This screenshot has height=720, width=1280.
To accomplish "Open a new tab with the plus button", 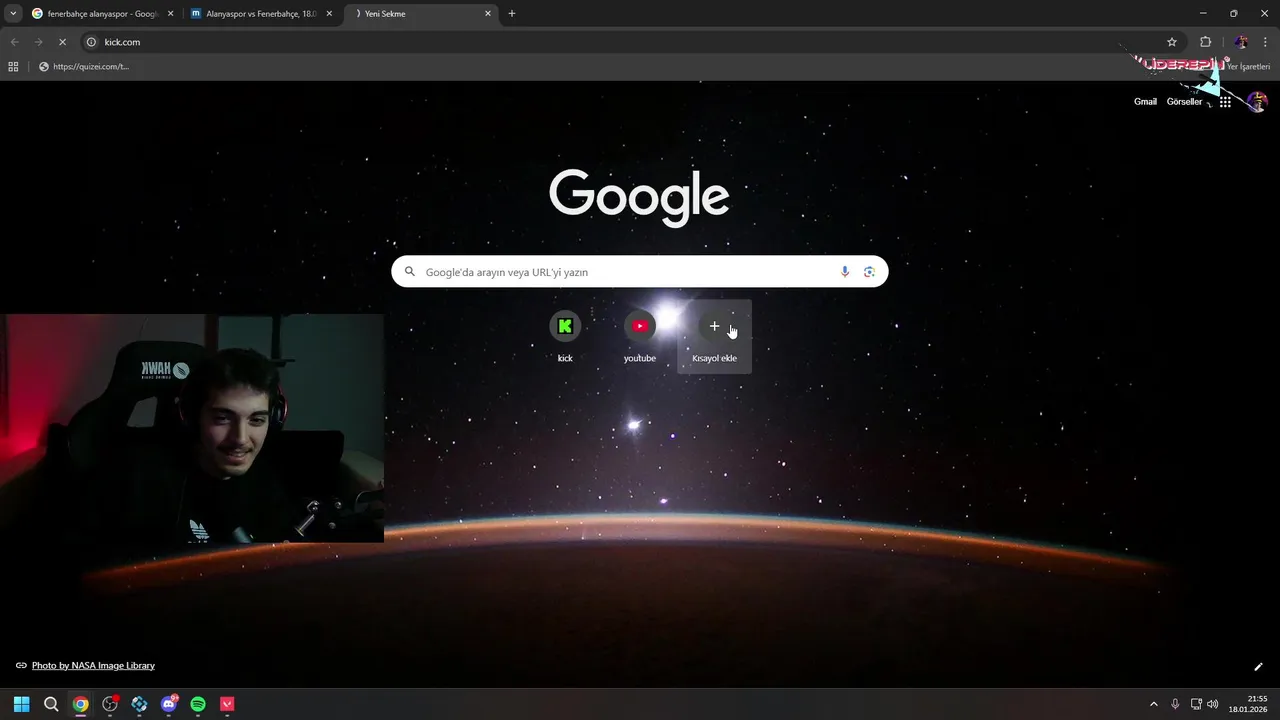I will click(512, 14).
